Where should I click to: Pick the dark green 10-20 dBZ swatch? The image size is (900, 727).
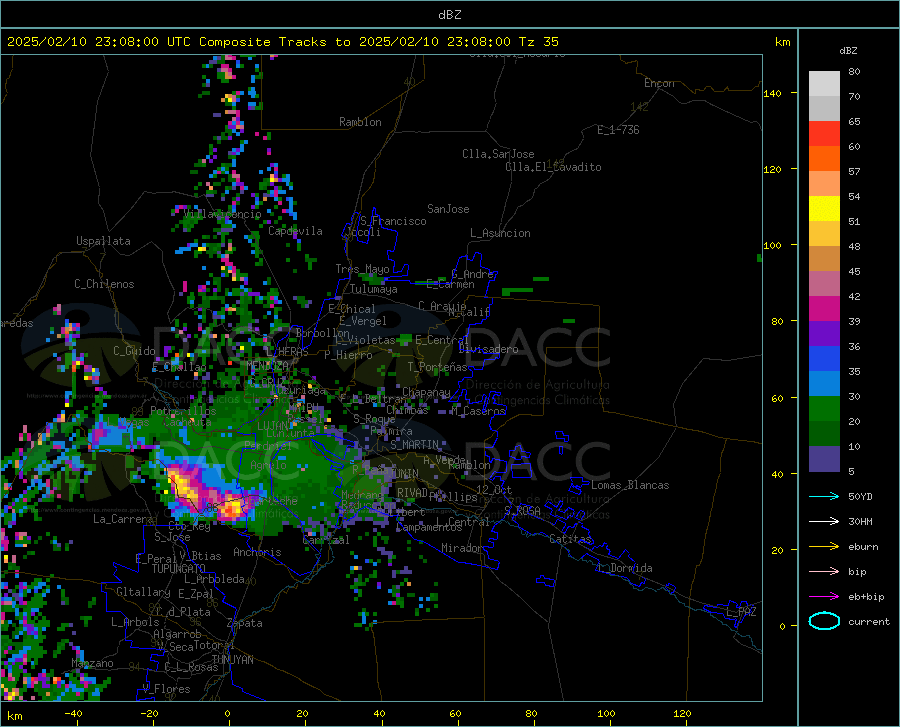(824, 434)
